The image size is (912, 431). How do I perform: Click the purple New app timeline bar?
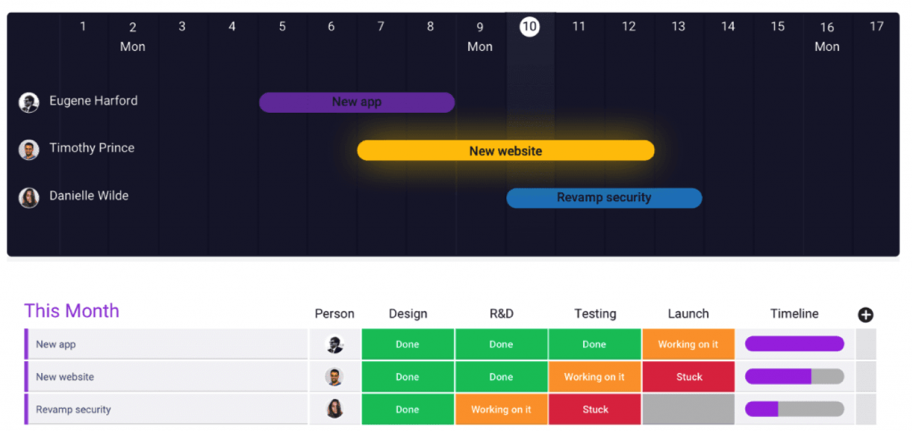click(x=357, y=102)
